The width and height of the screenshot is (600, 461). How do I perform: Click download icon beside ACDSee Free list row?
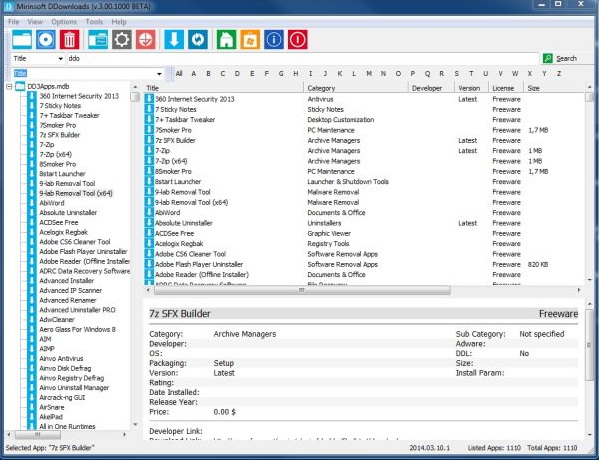coord(149,233)
